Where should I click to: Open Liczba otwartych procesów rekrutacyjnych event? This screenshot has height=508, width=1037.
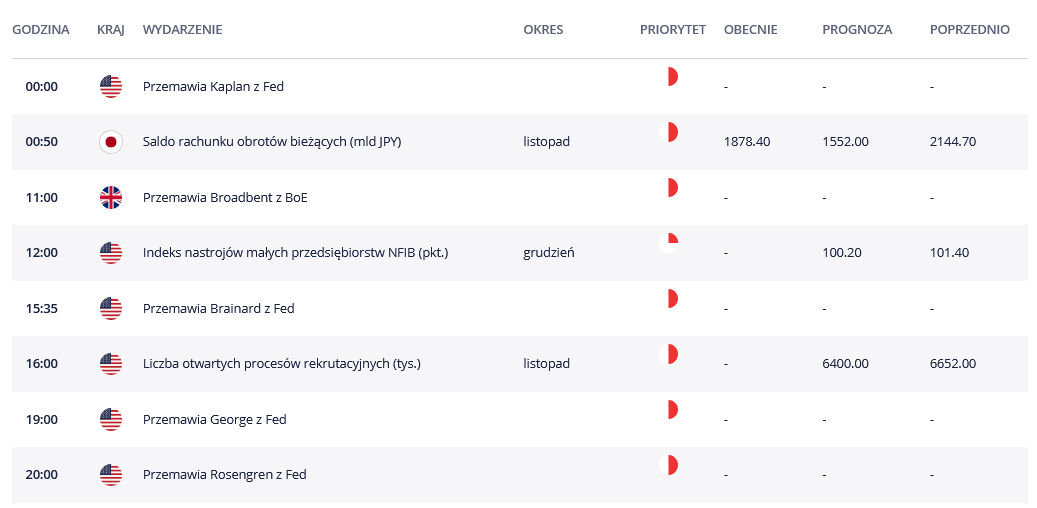pos(282,364)
